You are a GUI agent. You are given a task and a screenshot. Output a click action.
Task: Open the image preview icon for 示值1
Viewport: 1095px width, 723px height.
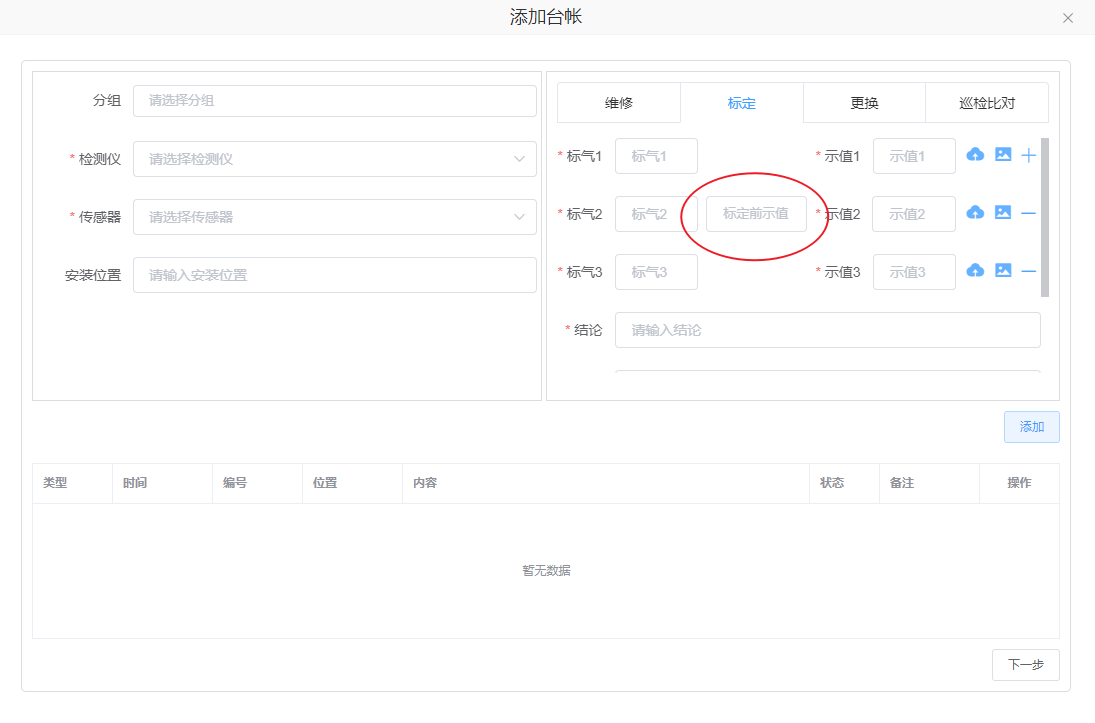pyautogui.click(x=1003, y=155)
